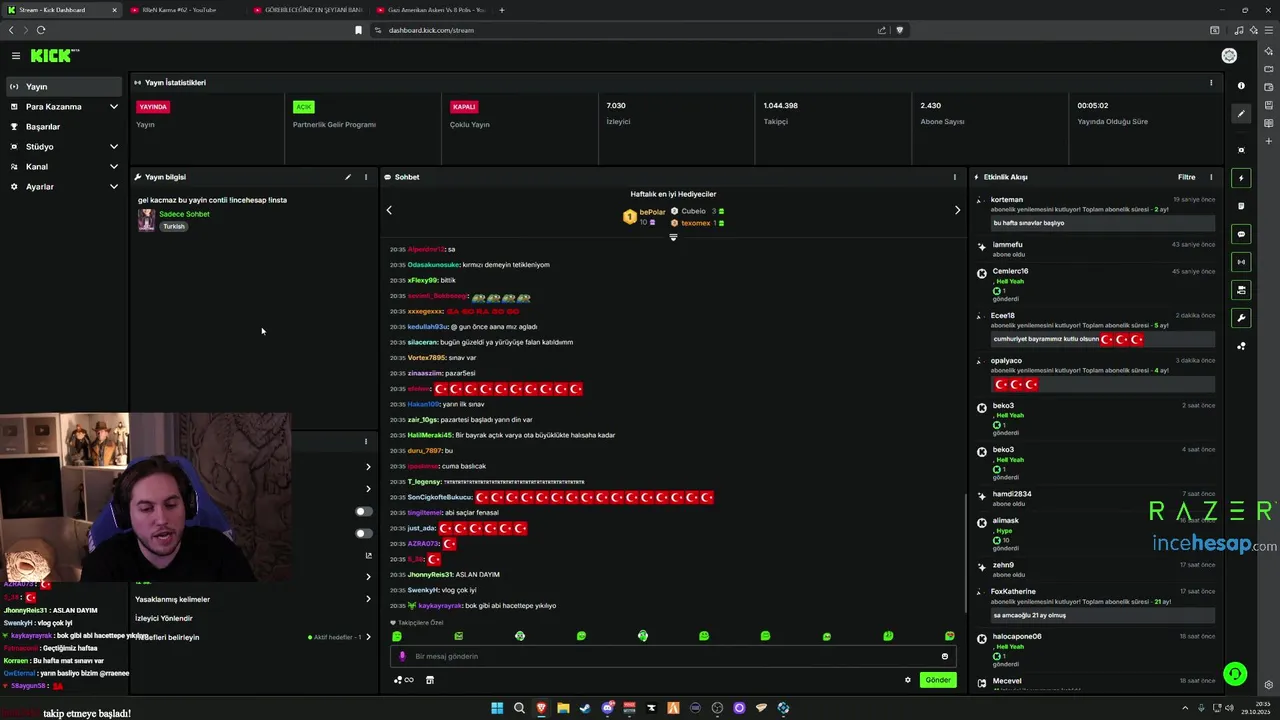Open Yayın bilgisi three-dot menu

[366, 177]
